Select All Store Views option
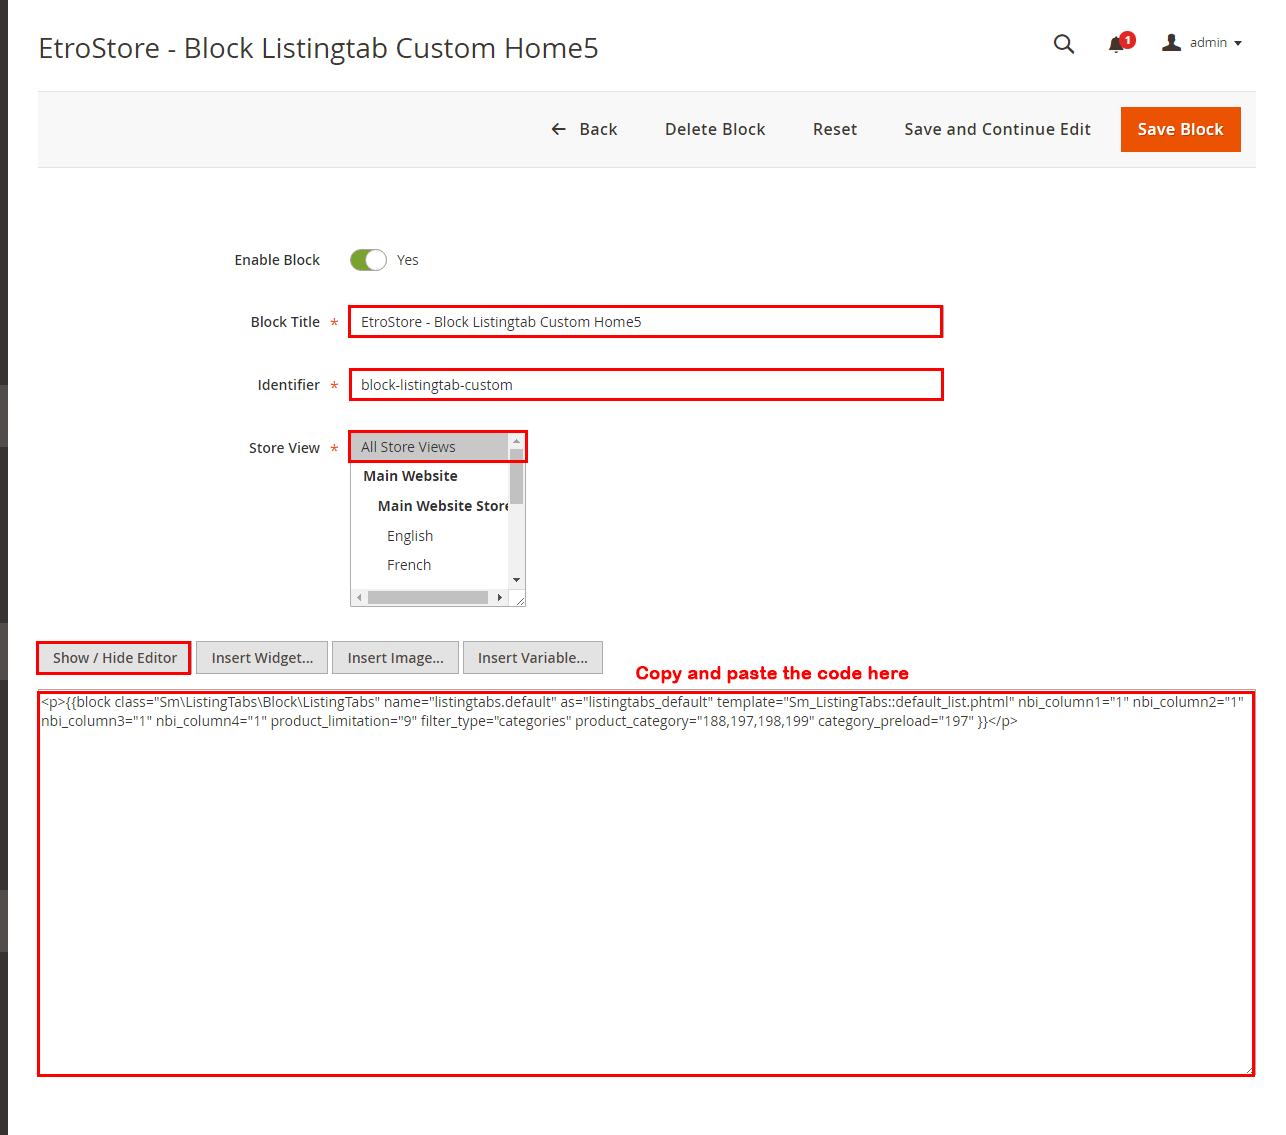Screen dimensions: 1286x1135 (430, 447)
